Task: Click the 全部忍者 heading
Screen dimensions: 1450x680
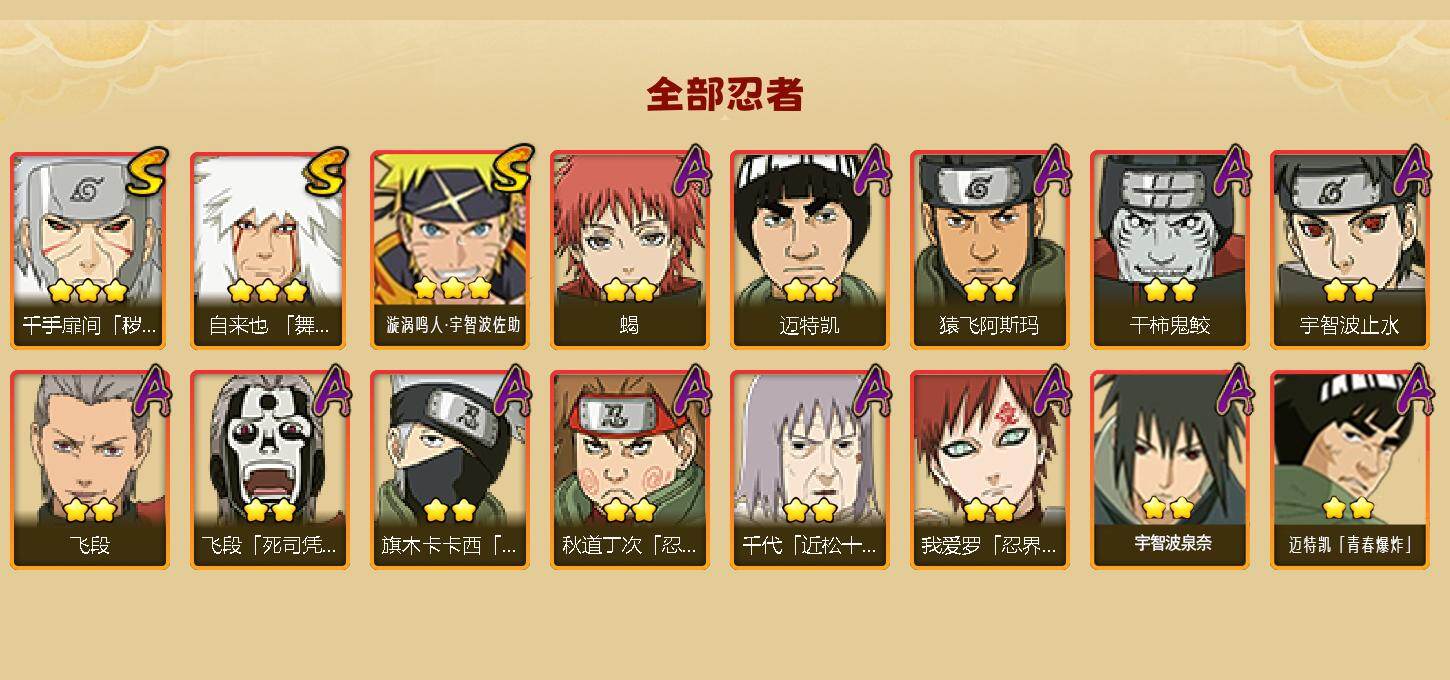Action: (x=725, y=95)
